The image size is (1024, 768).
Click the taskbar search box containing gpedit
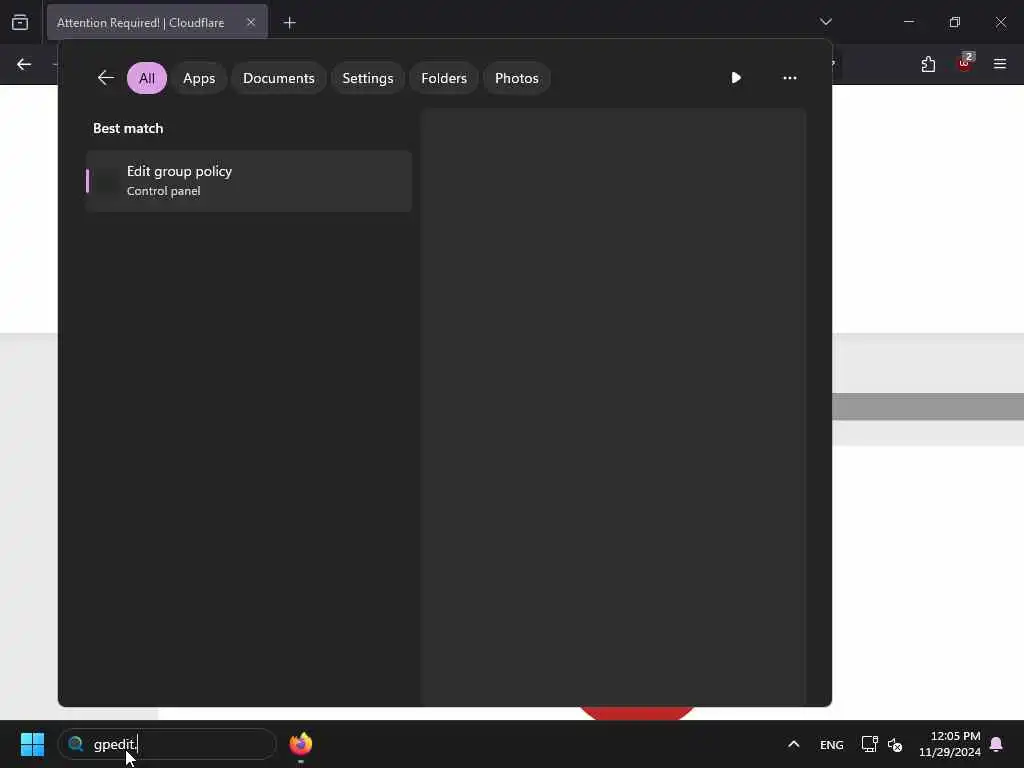(x=167, y=744)
